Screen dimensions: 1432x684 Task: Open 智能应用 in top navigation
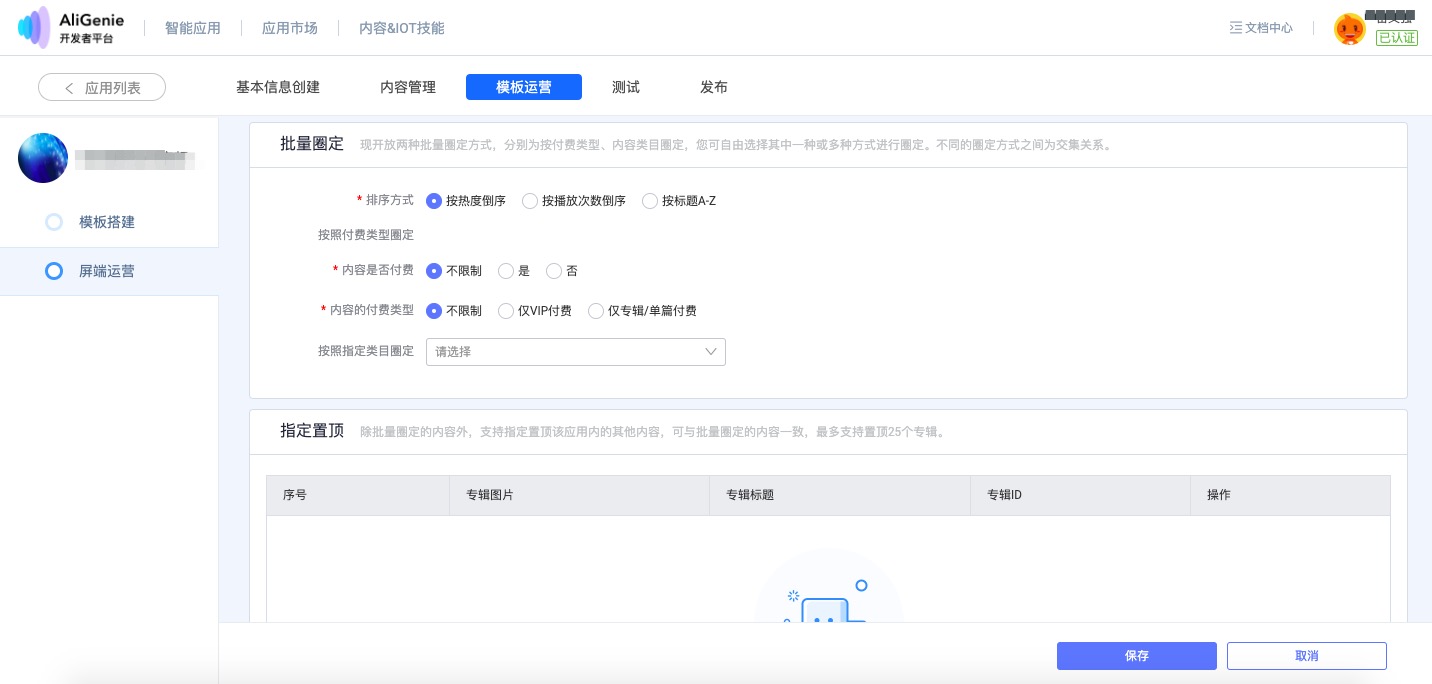click(x=193, y=28)
